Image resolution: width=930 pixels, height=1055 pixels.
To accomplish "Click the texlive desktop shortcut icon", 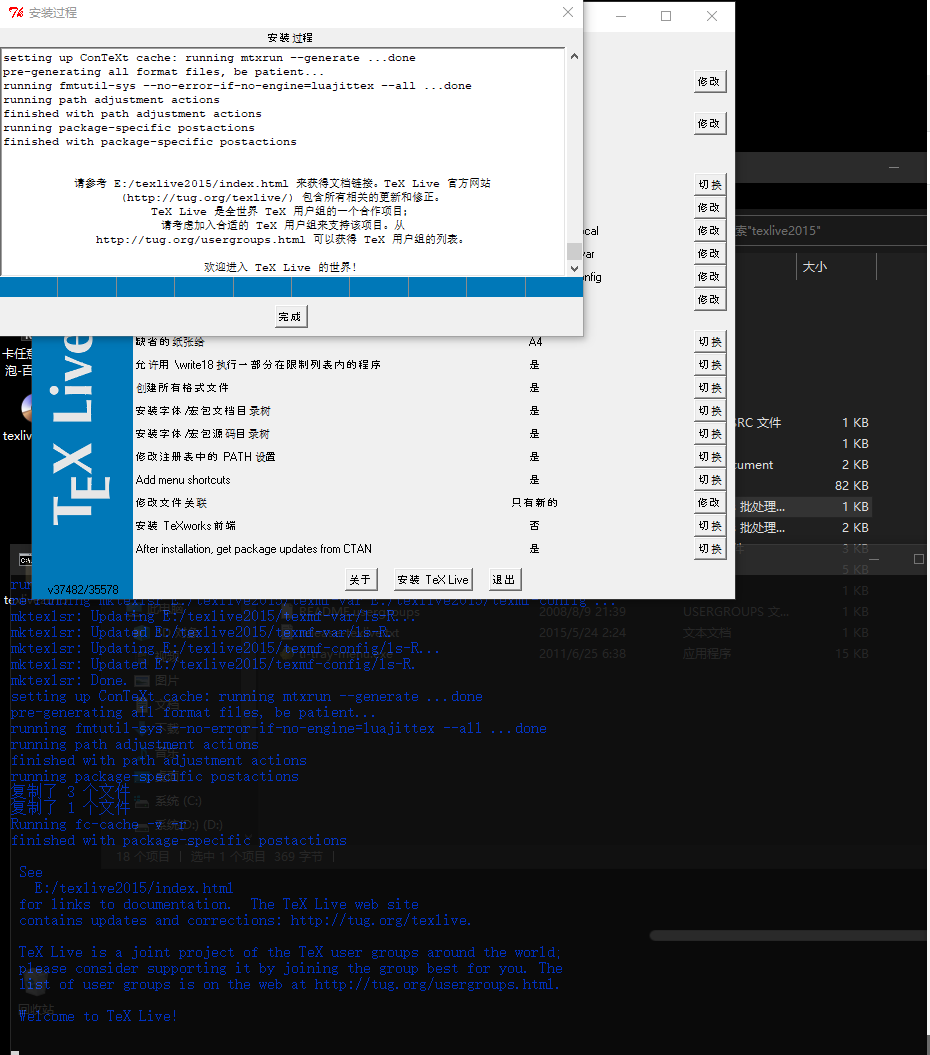I will [27, 408].
